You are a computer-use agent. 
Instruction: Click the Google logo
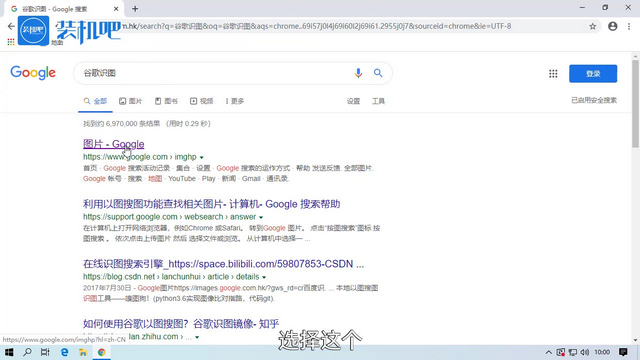[33, 73]
